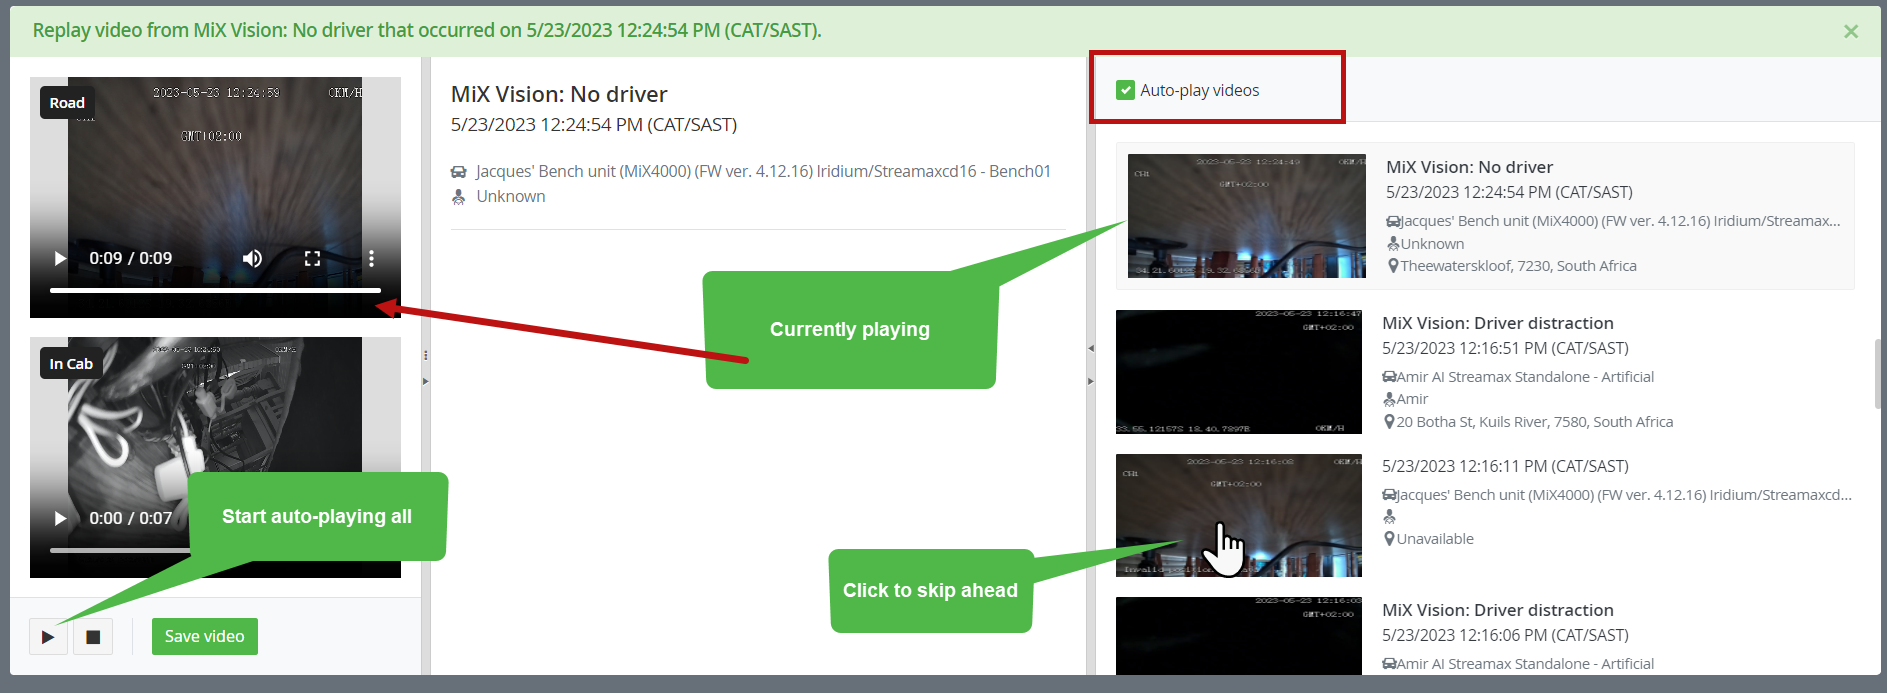The width and height of the screenshot is (1887, 693).
Task: Toggle the Auto-play videos checkbox
Action: coord(1125,90)
